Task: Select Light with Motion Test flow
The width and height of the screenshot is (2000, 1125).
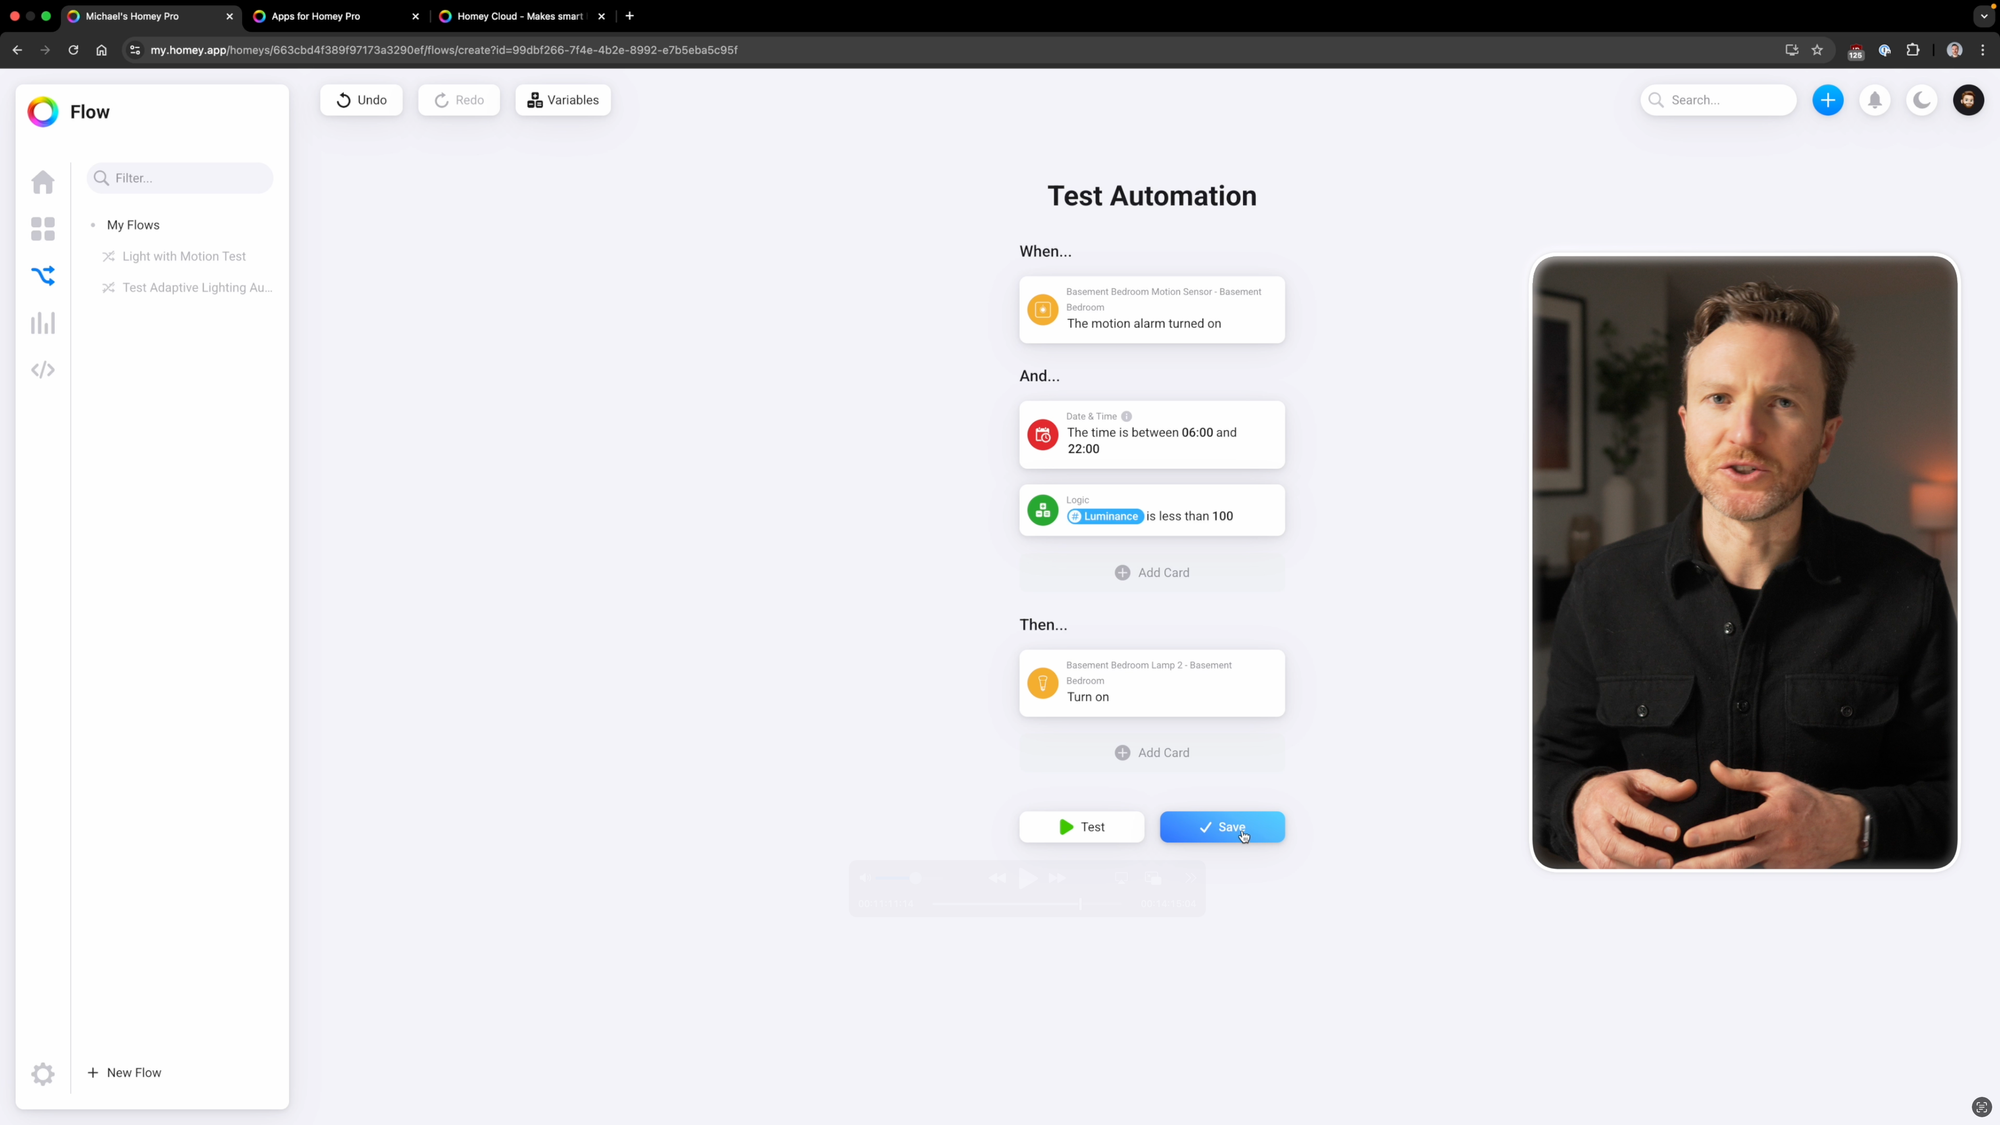Action: [183, 256]
